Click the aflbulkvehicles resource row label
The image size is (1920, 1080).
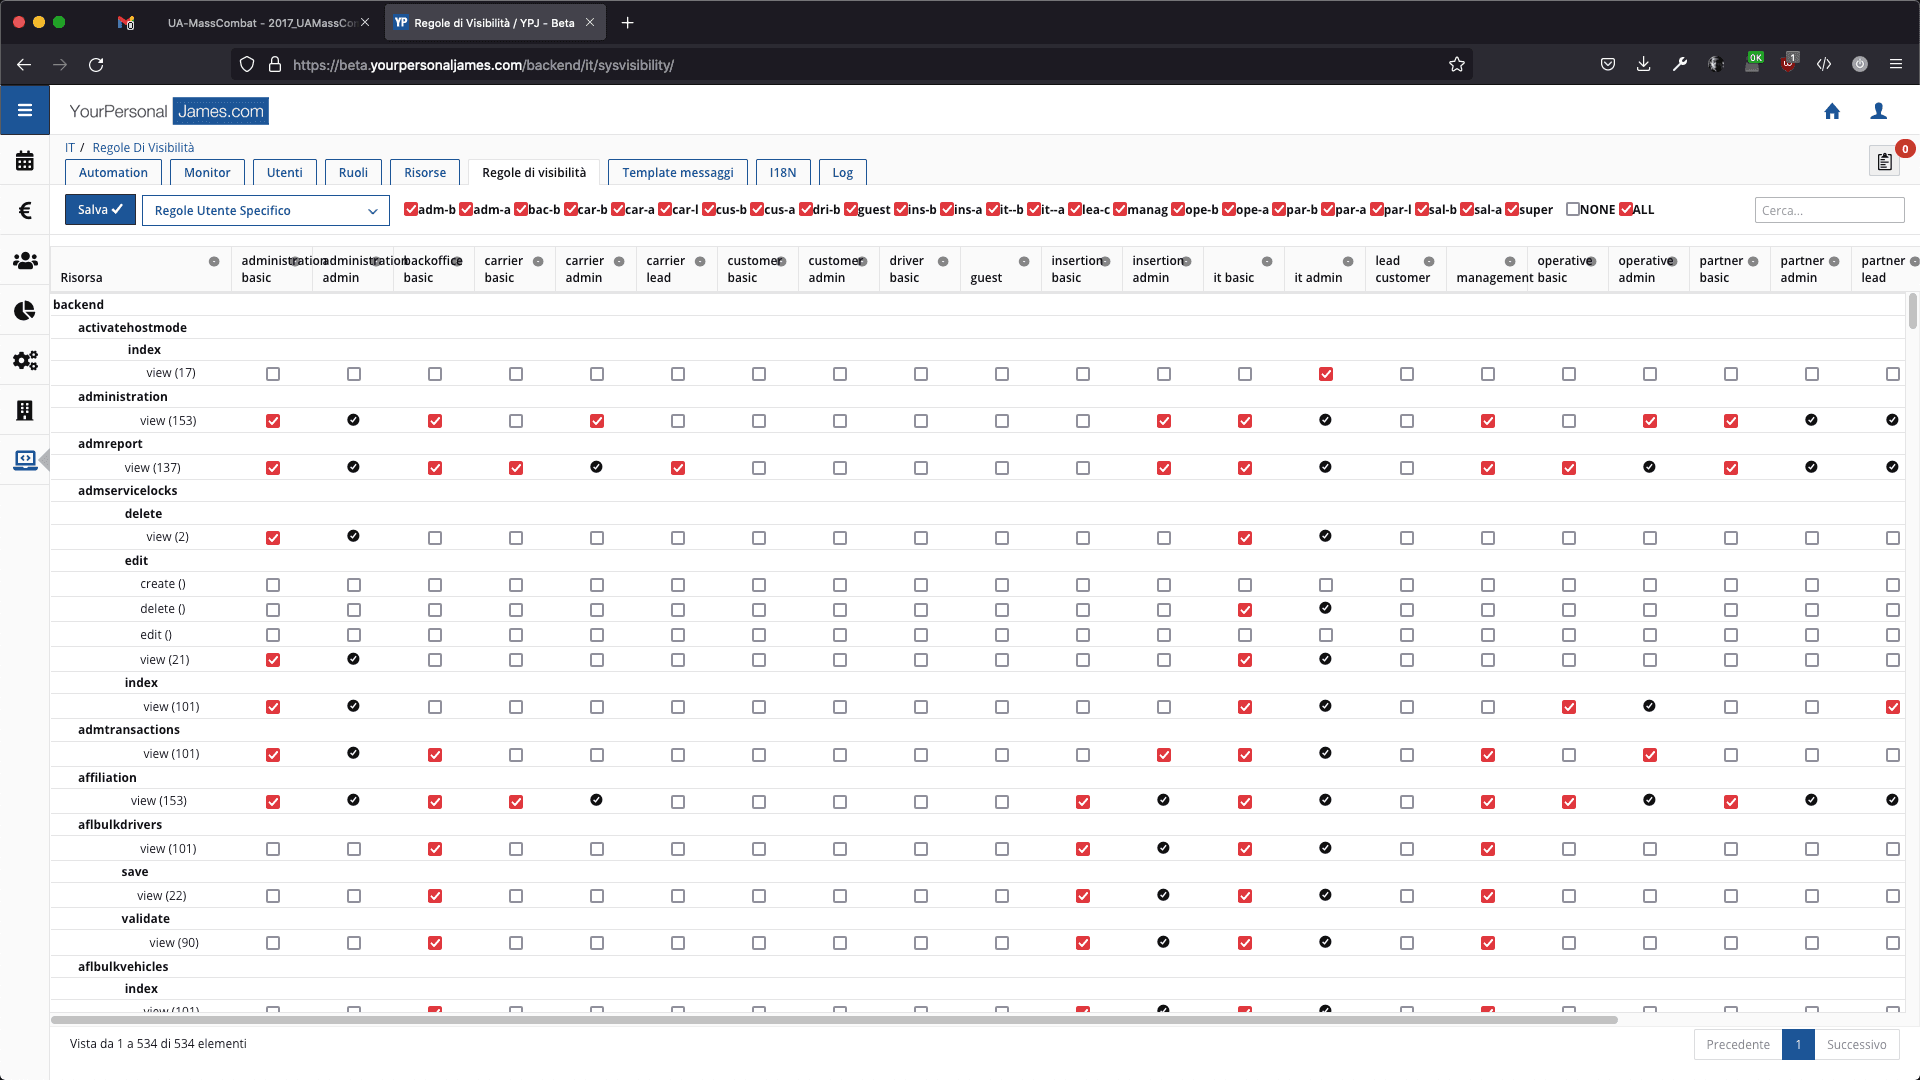click(x=123, y=967)
